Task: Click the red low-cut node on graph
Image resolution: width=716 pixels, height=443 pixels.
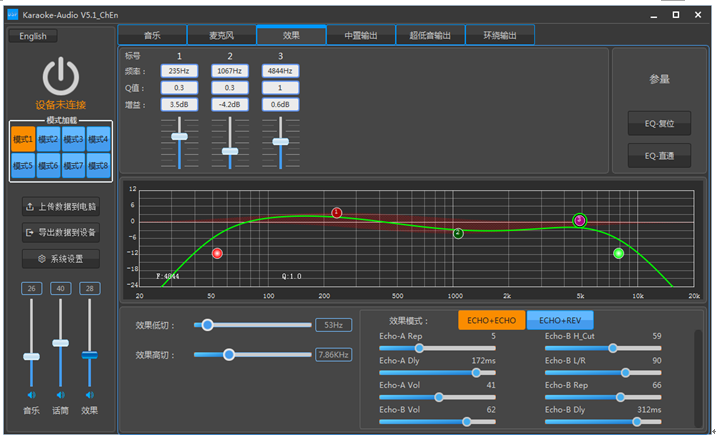Action: pyautogui.click(x=217, y=253)
